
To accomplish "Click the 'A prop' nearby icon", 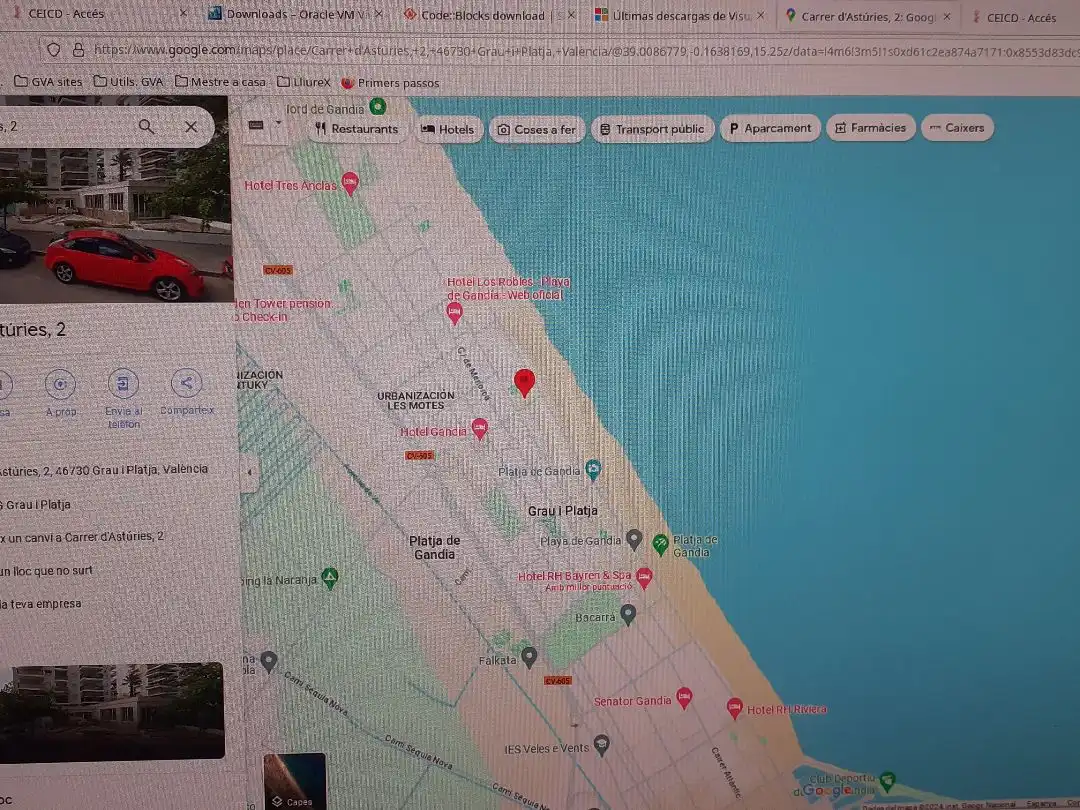I will (x=61, y=384).
